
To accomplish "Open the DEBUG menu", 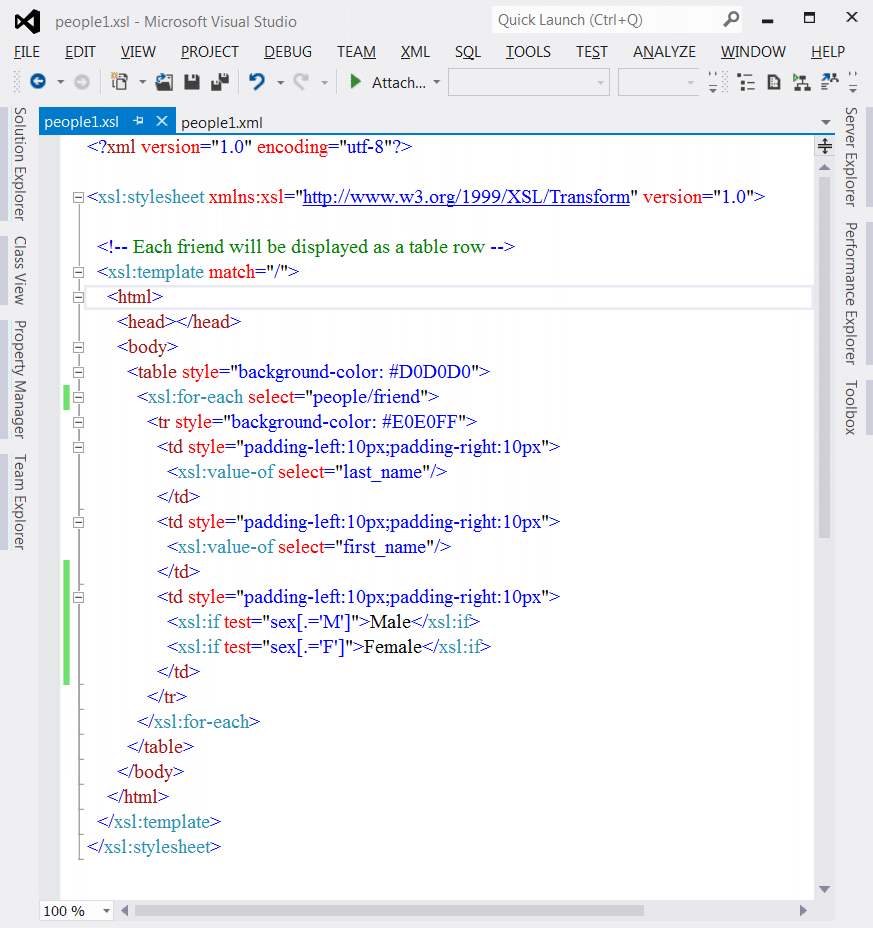I will click(288, 52).
